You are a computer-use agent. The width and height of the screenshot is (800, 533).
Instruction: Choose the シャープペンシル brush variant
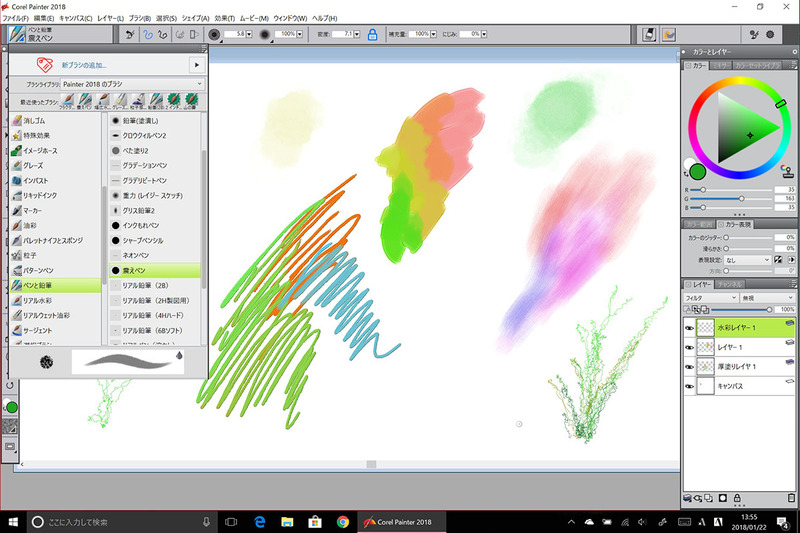[155, 240]
